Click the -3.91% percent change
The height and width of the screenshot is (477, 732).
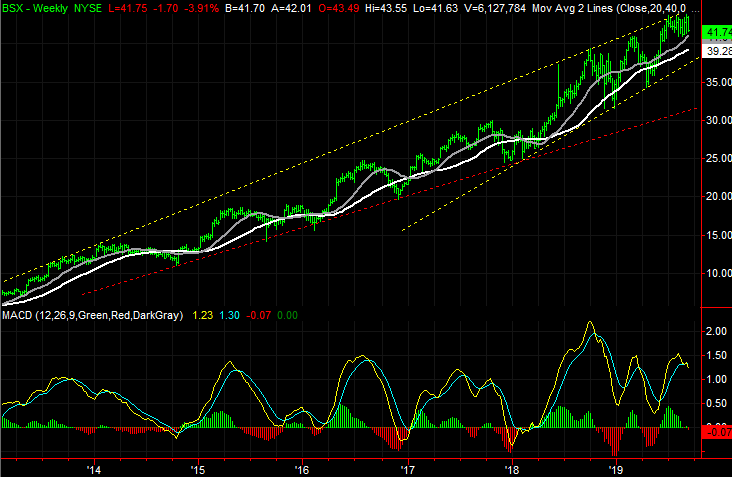tap(200, 8)
